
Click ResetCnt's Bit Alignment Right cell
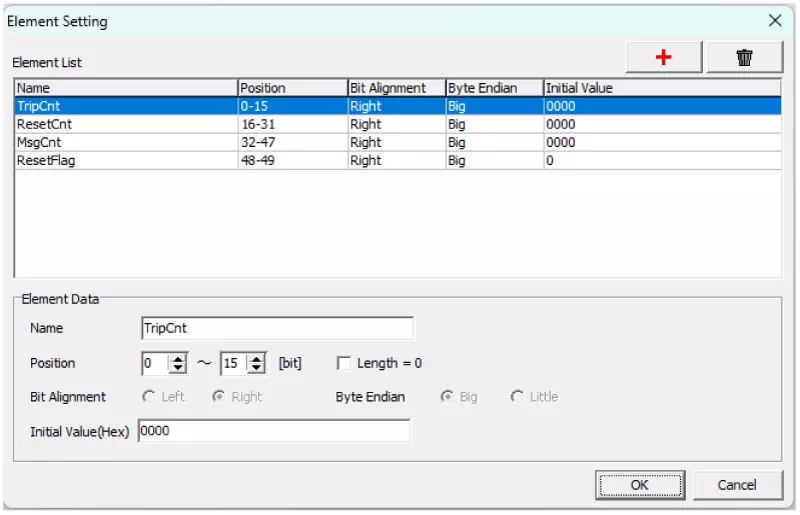click(x=397, y=124)
